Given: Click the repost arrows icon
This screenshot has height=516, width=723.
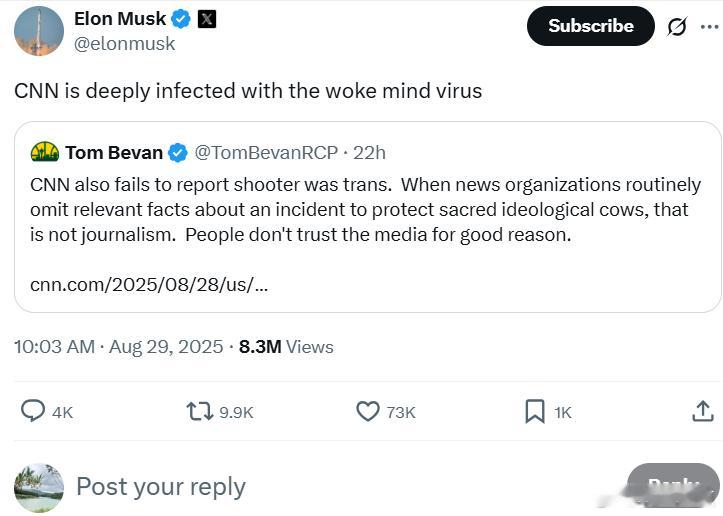Looking at the screenshot, I should coord(200,411).
